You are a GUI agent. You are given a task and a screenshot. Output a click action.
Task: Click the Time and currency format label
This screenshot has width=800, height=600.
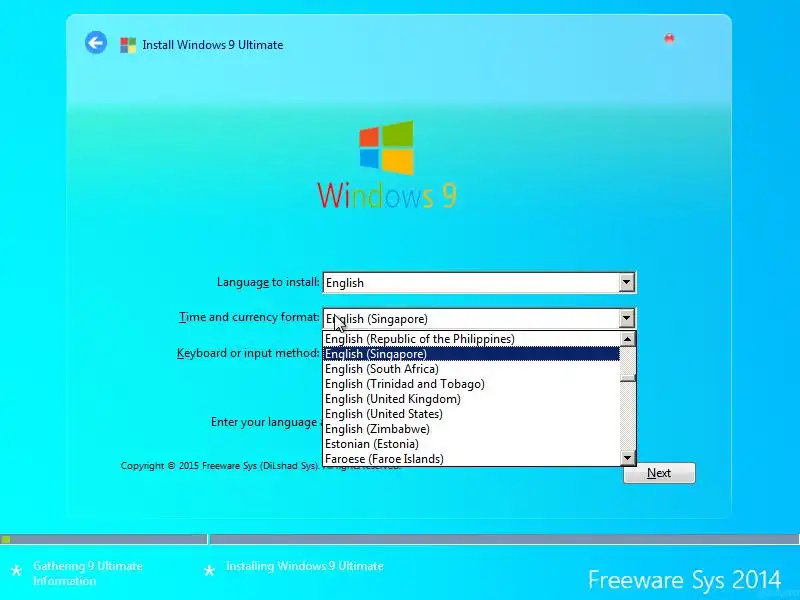(x=249, y=317)
